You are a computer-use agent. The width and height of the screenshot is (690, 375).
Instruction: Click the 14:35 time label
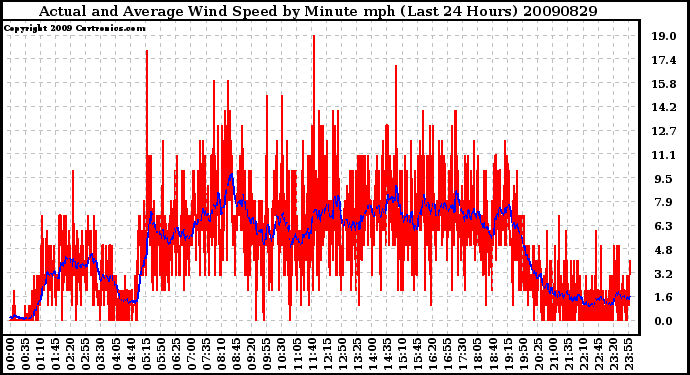click(387, 355)
